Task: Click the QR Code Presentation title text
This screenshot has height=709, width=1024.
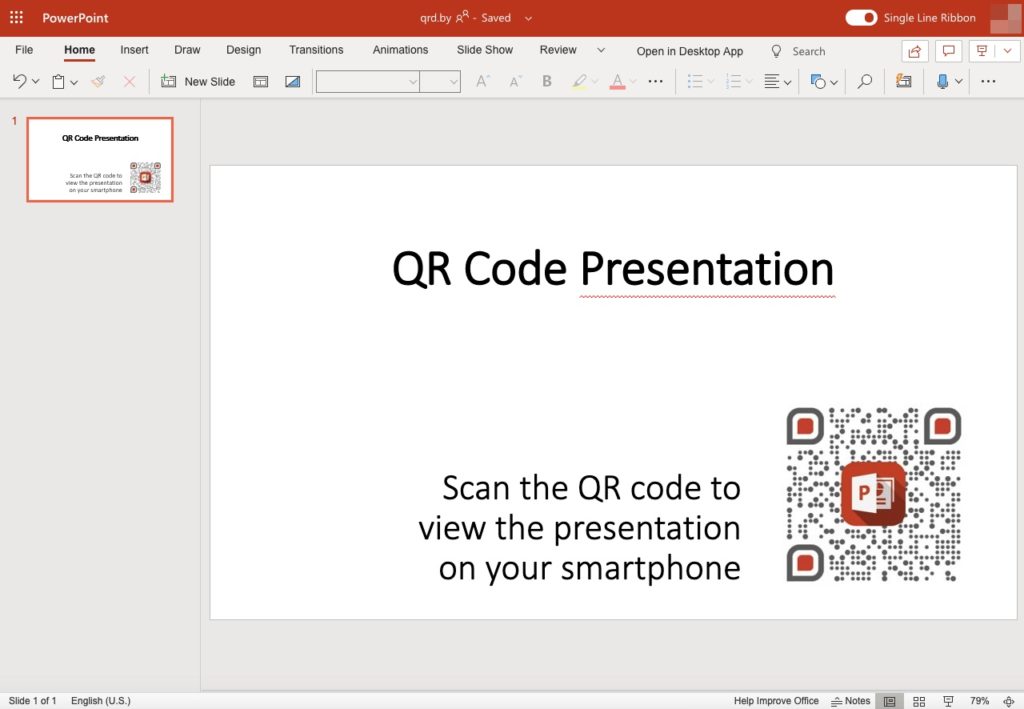Action: pos(613,268)
